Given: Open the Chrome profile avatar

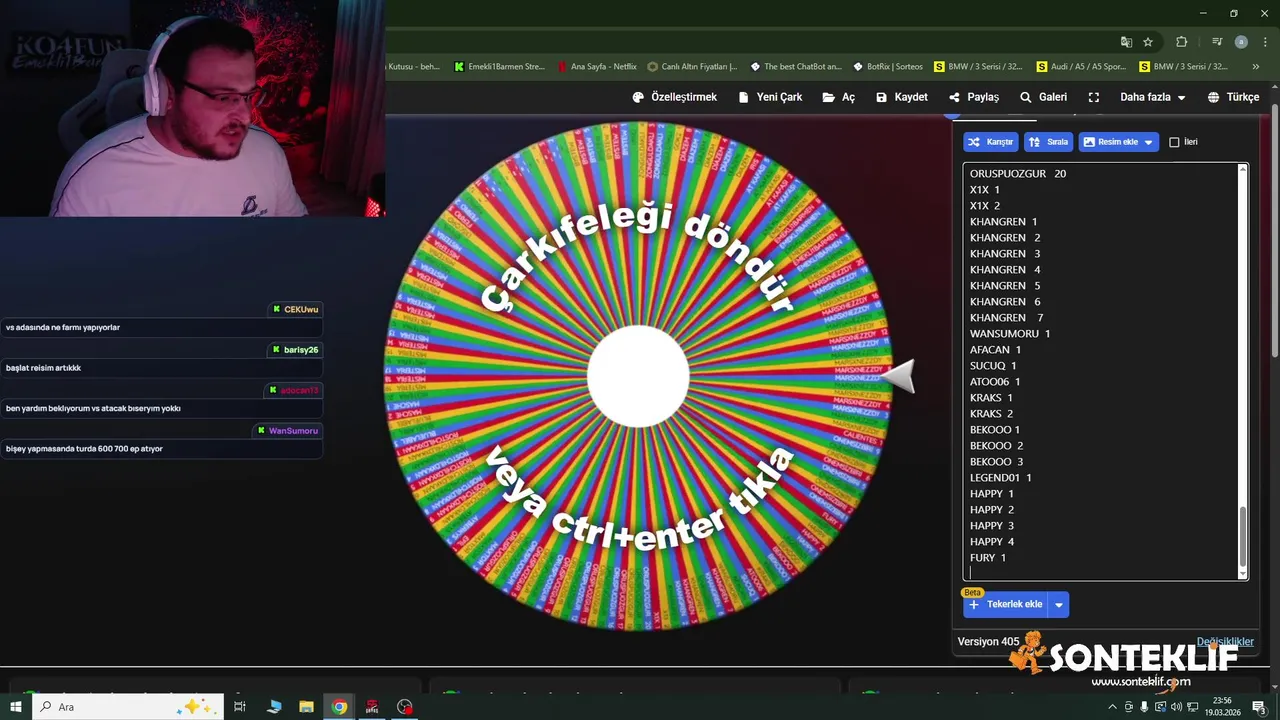Looking at the screenshot, I should [x=1241, y=42].
